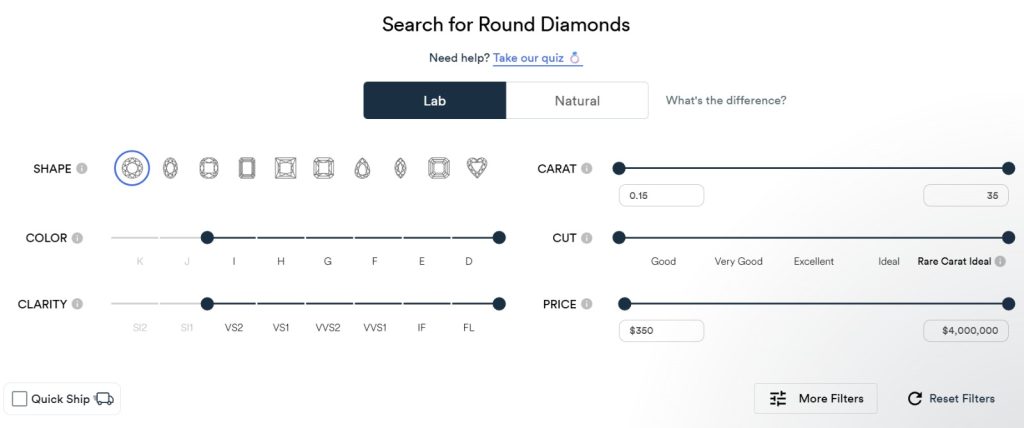Select the Lab diamonds tab

click(435, 100)
